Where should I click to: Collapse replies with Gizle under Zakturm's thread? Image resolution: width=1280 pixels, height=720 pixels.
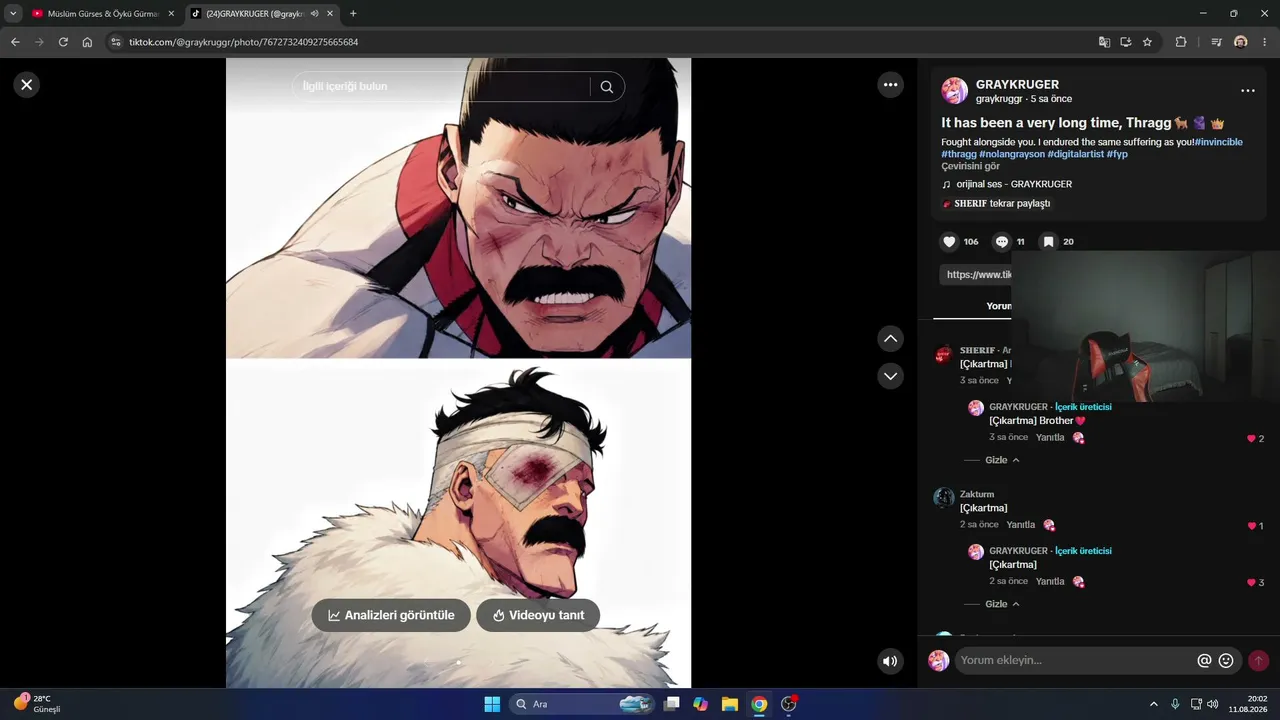pos(1002,604)
